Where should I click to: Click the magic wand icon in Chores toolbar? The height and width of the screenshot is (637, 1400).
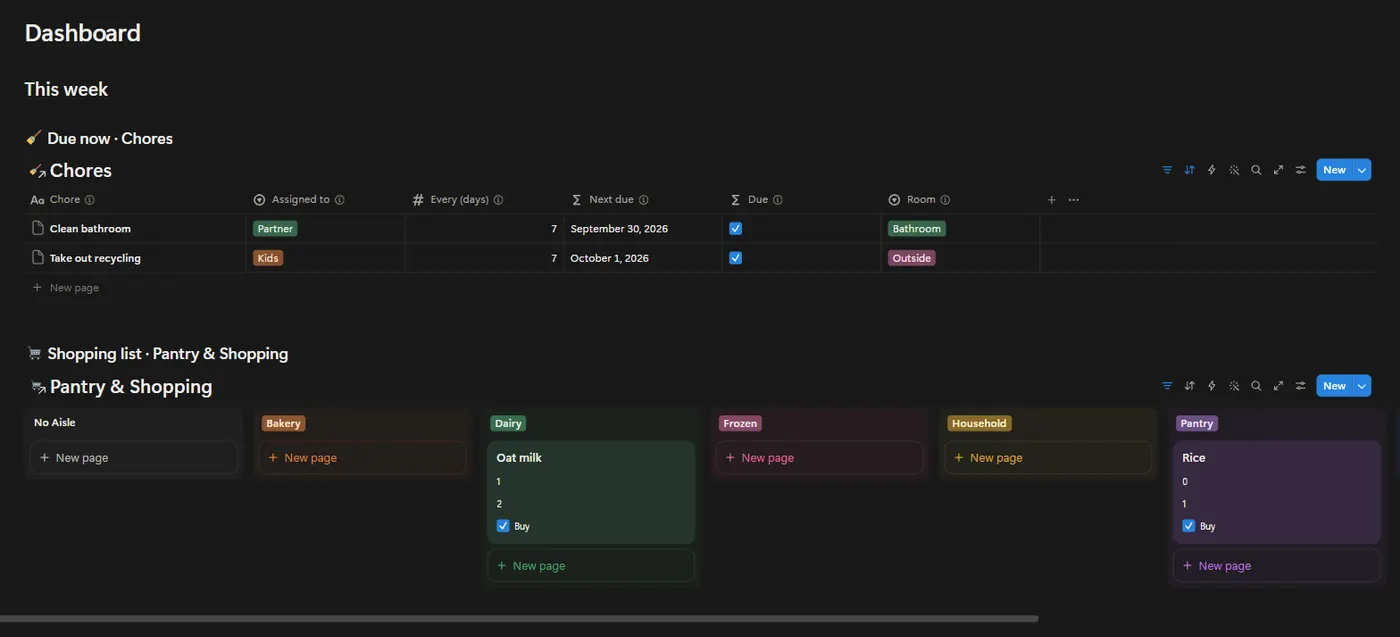coord(1234,170)
